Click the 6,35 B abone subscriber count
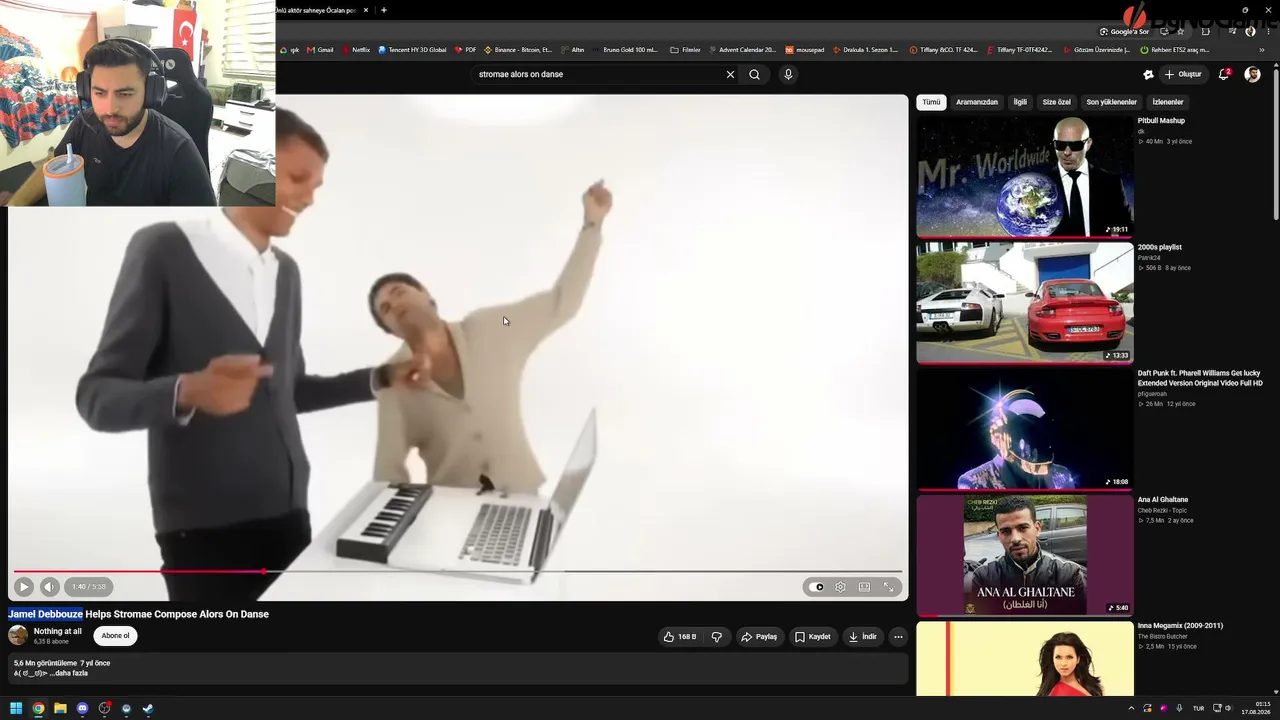Screen dimensions: 1280x720 [x=51, y=642]
